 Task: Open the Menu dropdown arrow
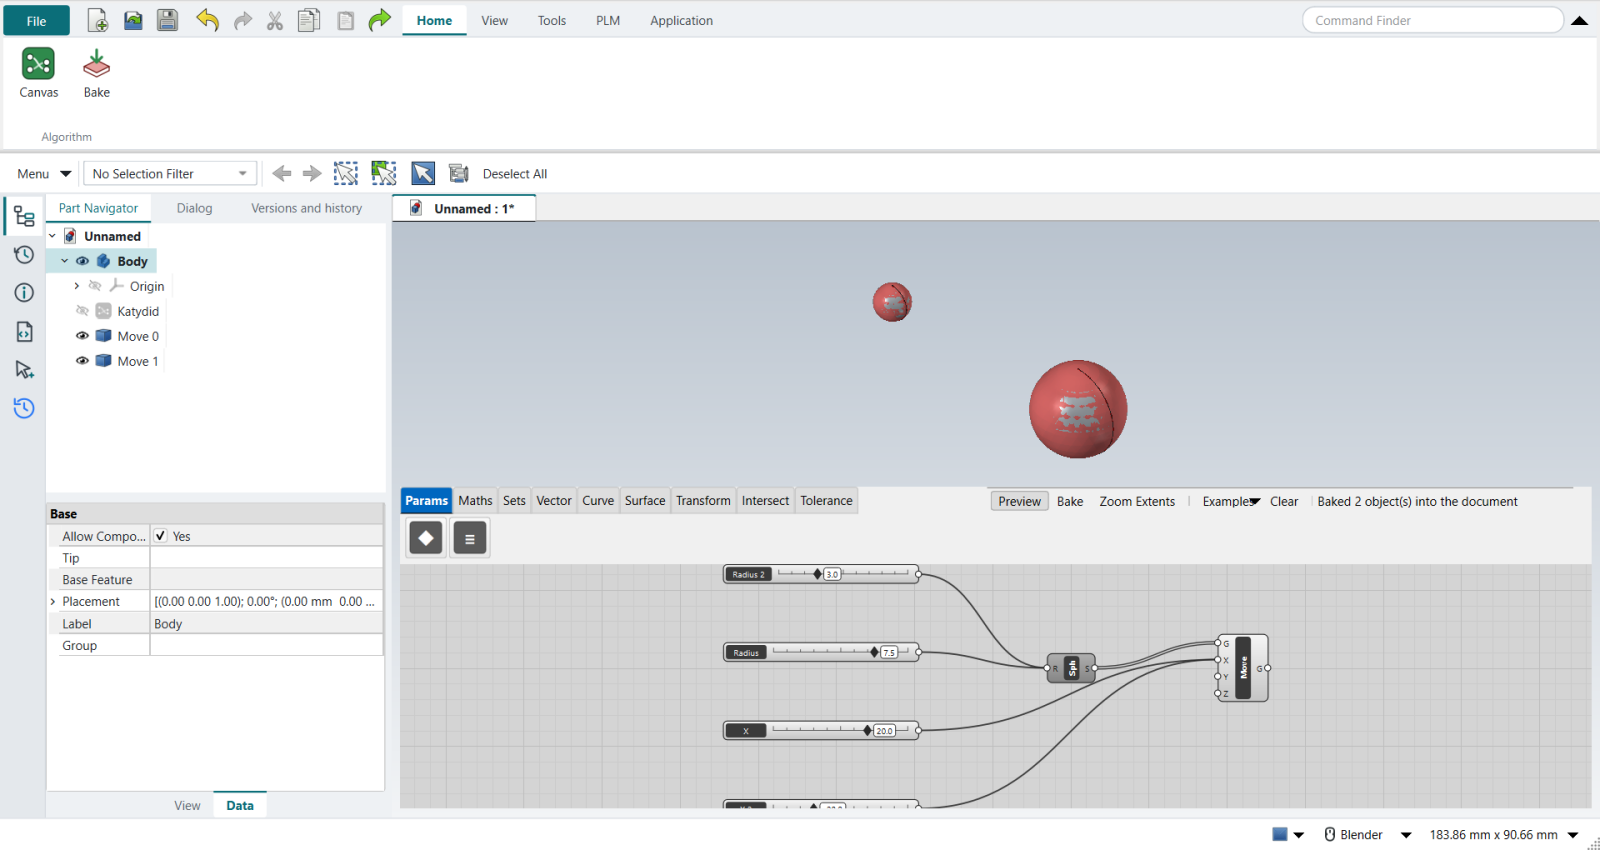(x=66, y=174)
